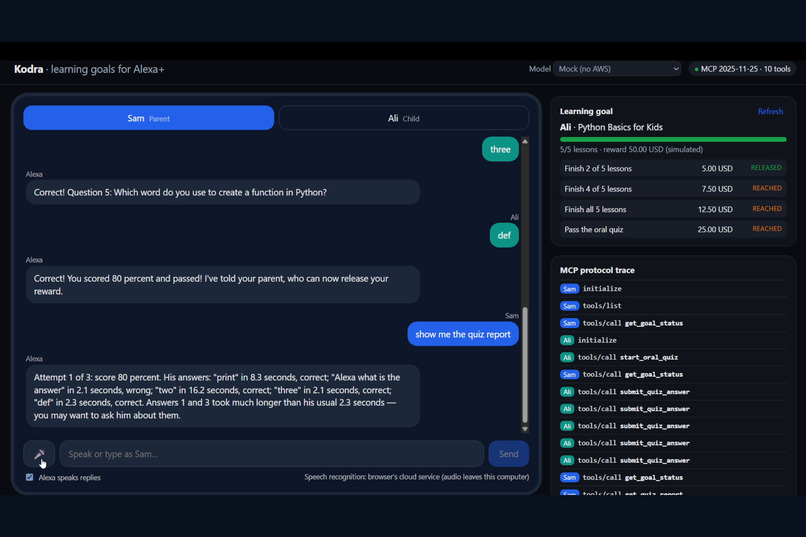Click the 25.00 USD reward amount
Viewport: 806px width, 537px height.
[715, 230]
